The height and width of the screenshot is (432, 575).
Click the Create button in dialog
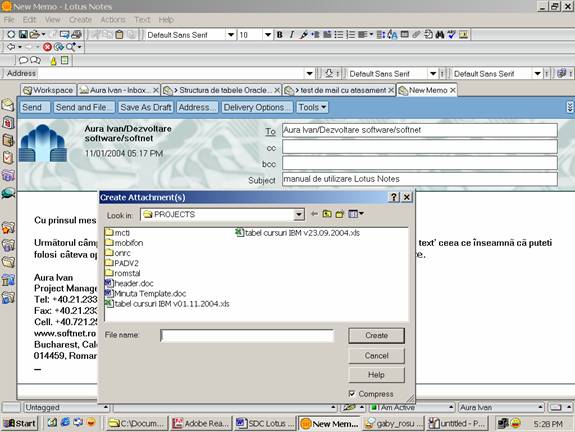377,336
